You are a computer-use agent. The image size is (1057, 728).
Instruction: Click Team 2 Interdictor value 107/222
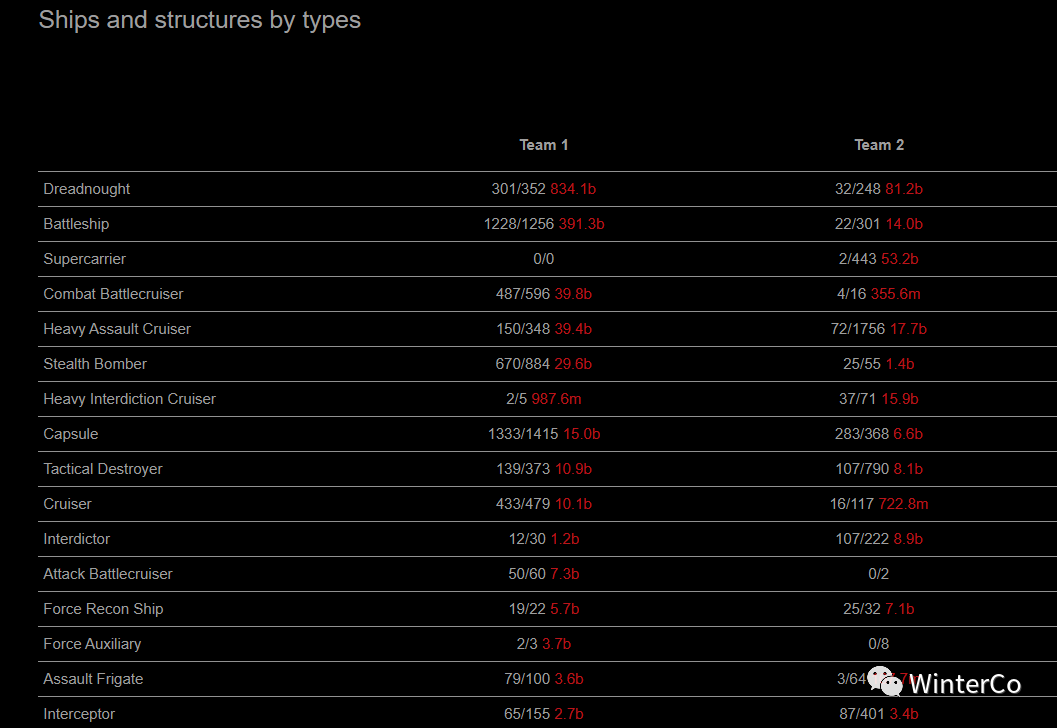[862, 539]
